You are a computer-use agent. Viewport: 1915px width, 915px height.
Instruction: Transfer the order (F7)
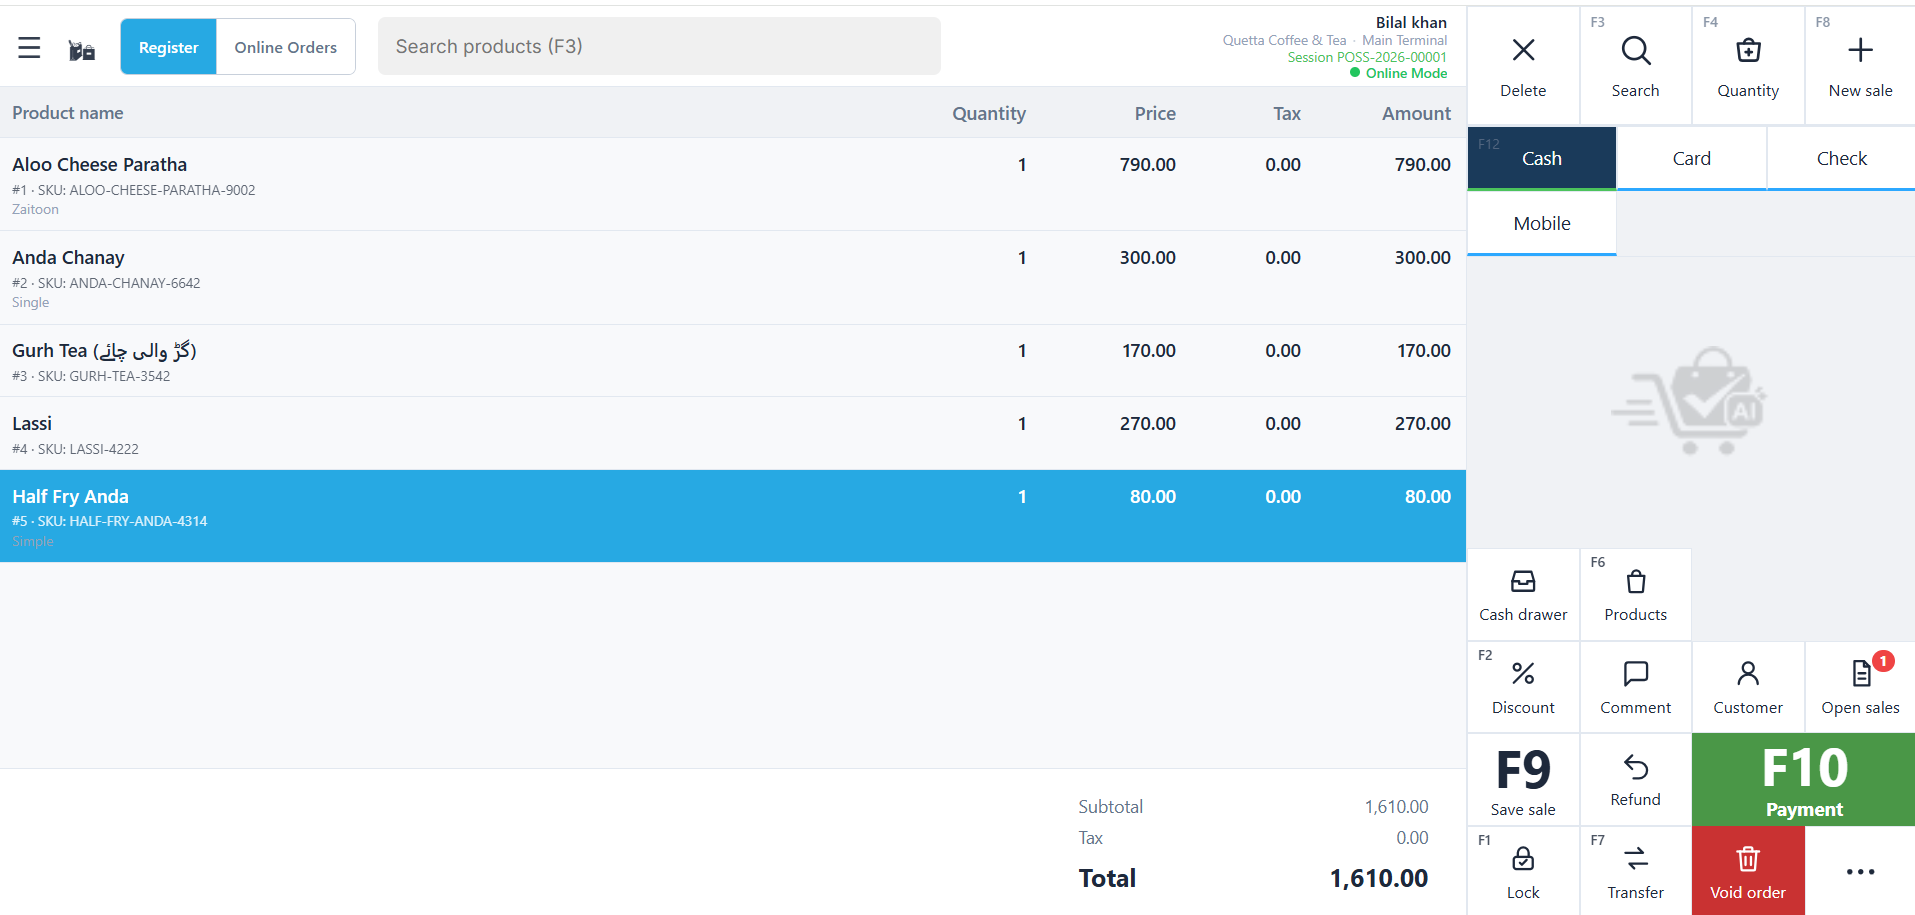1635,872
